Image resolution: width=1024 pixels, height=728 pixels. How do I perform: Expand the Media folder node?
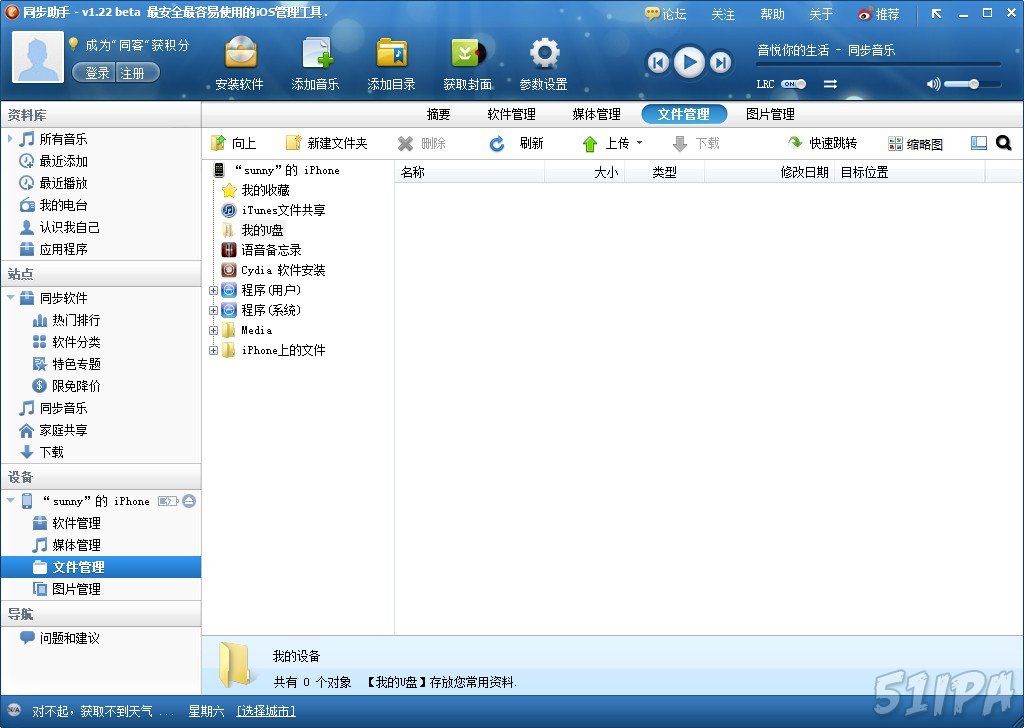pyautogui.click(x=211, y=330)
